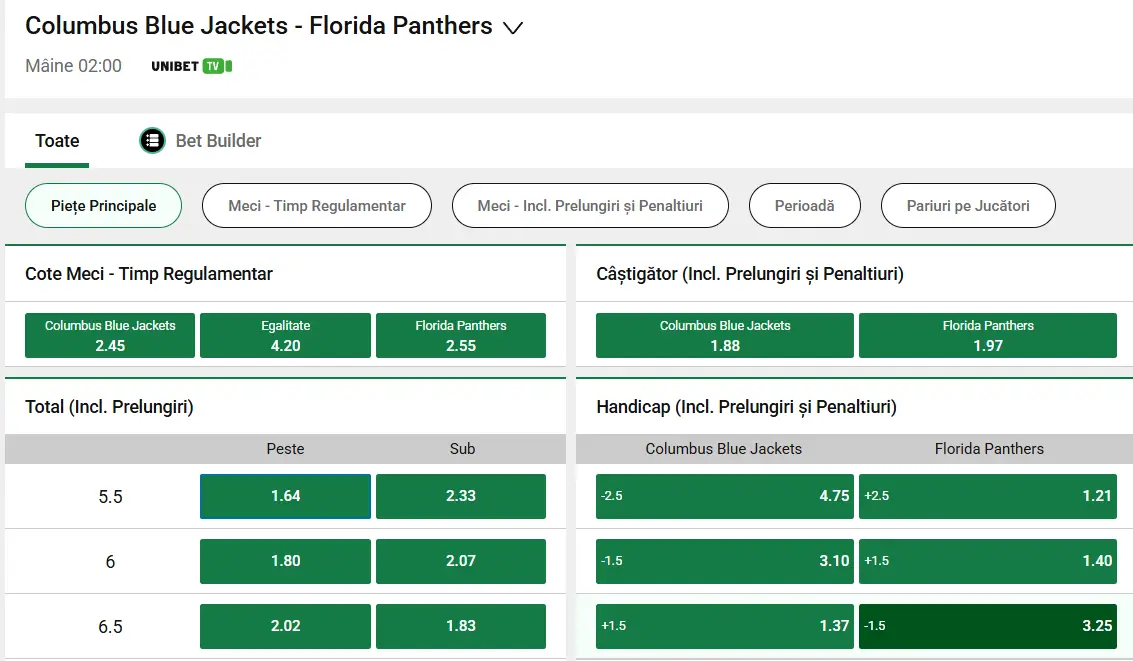1133x661 pixels.
Task: Bet on Columbus Blue Jackets at 2.45
Action: pyautogui.click(x=109, y=335)
